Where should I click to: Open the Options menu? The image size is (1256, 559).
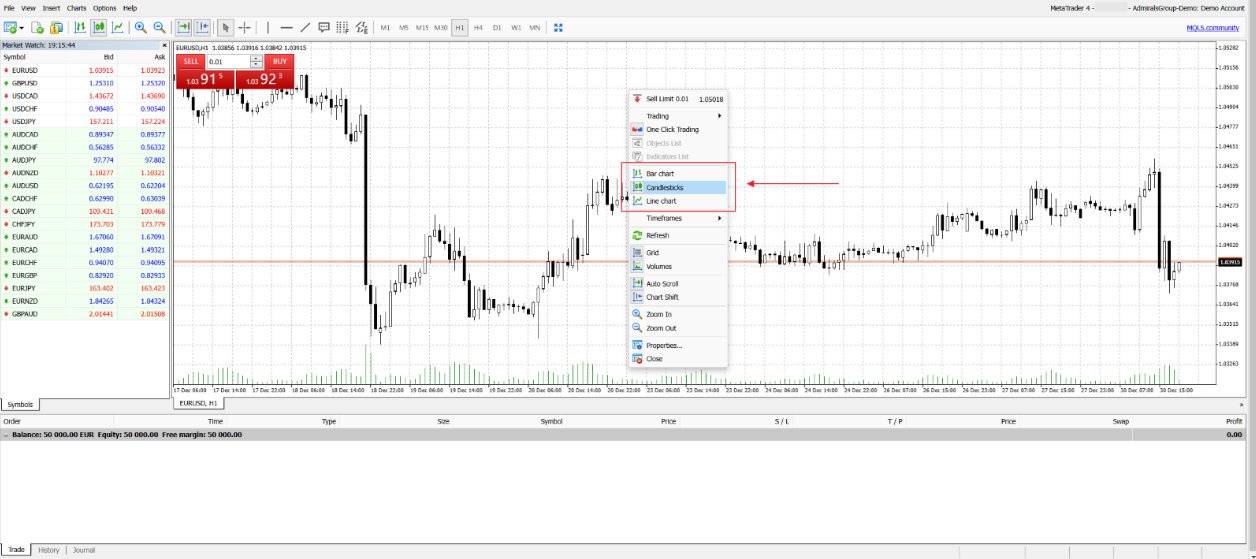point(104,8)
